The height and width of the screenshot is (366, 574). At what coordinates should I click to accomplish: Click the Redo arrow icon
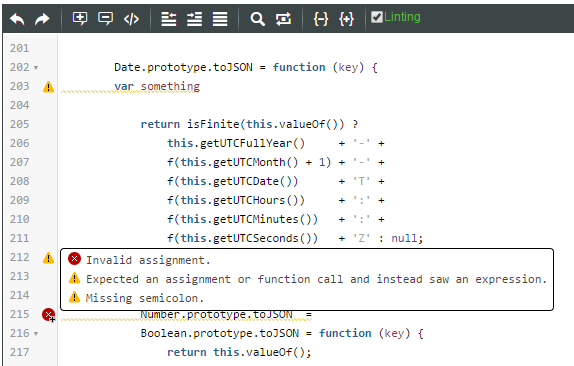click(x=42, y=19)
